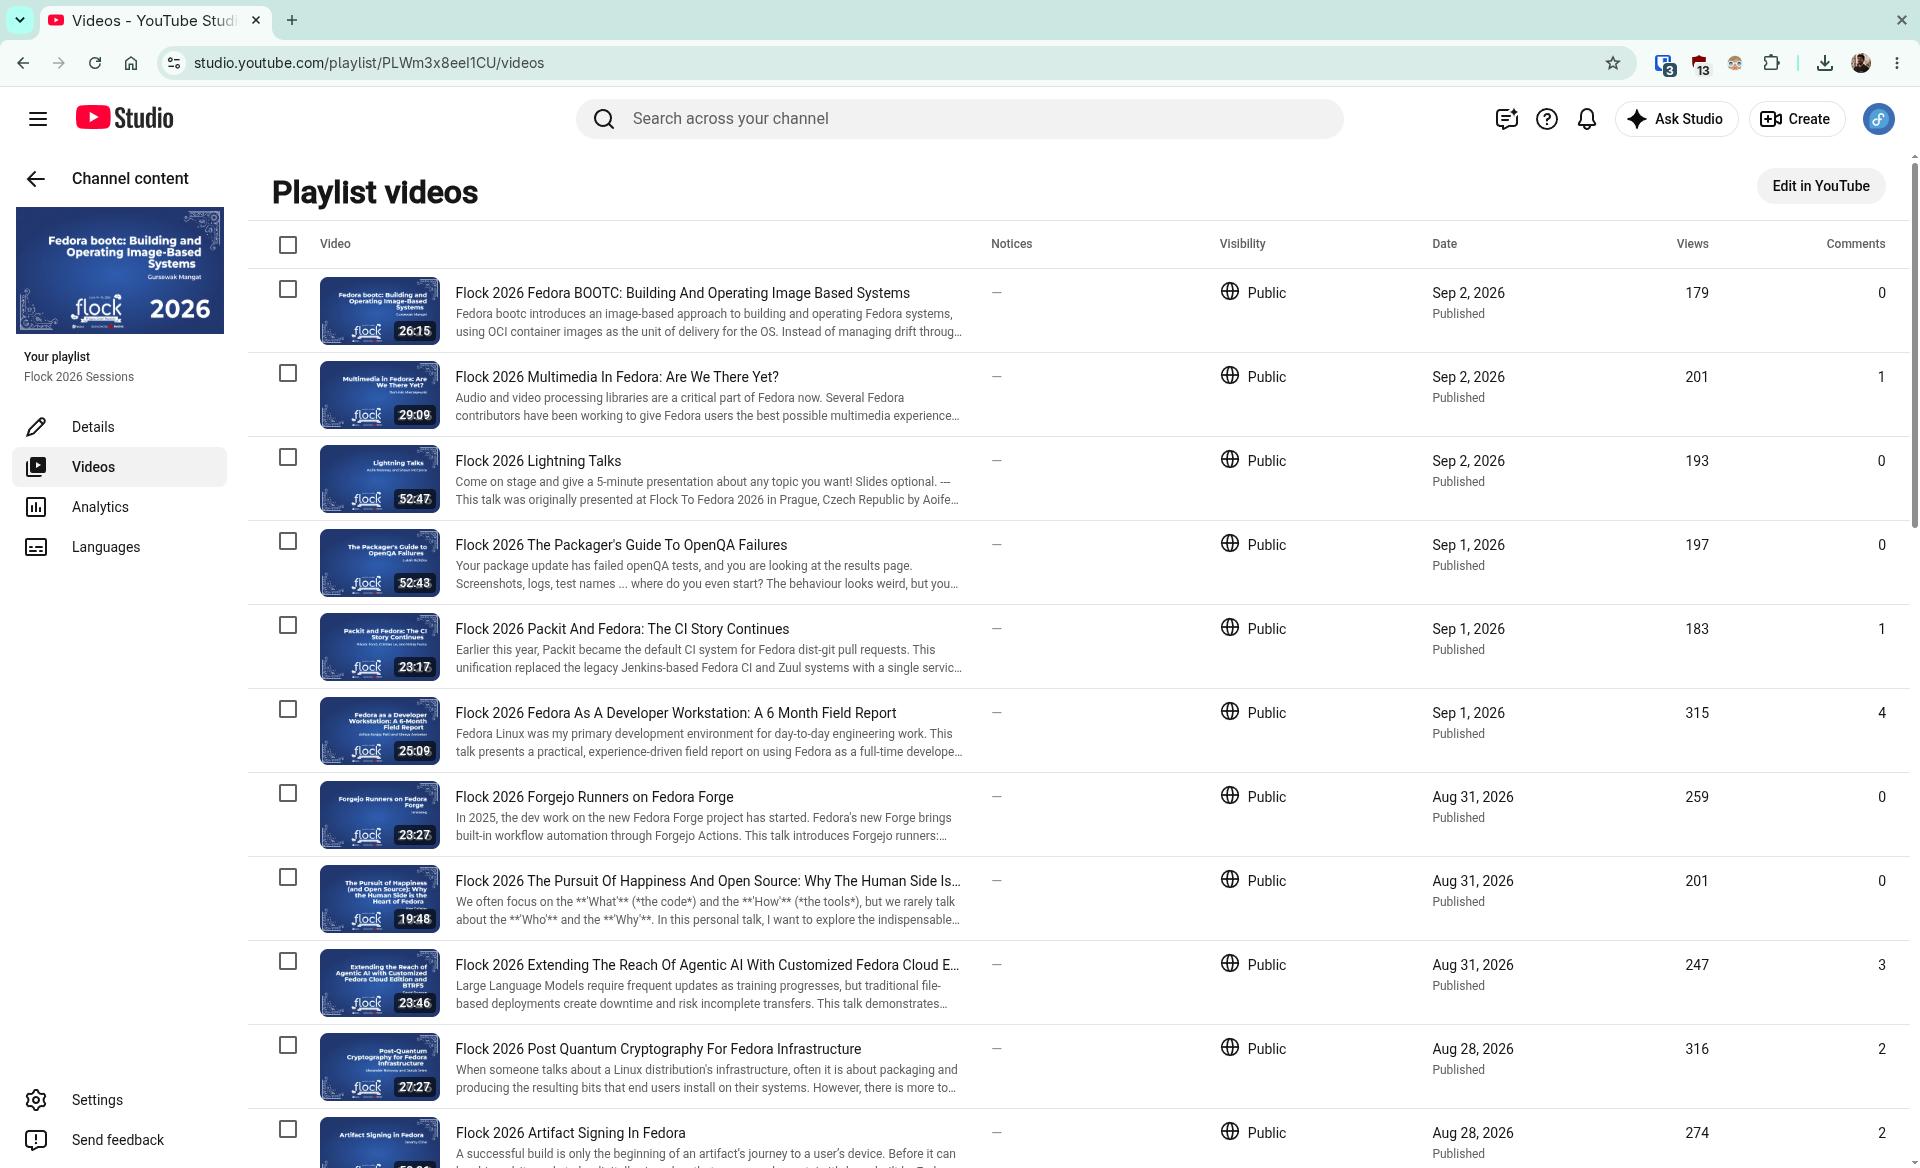Open Ask Studio assistant

pos(1676,119)
